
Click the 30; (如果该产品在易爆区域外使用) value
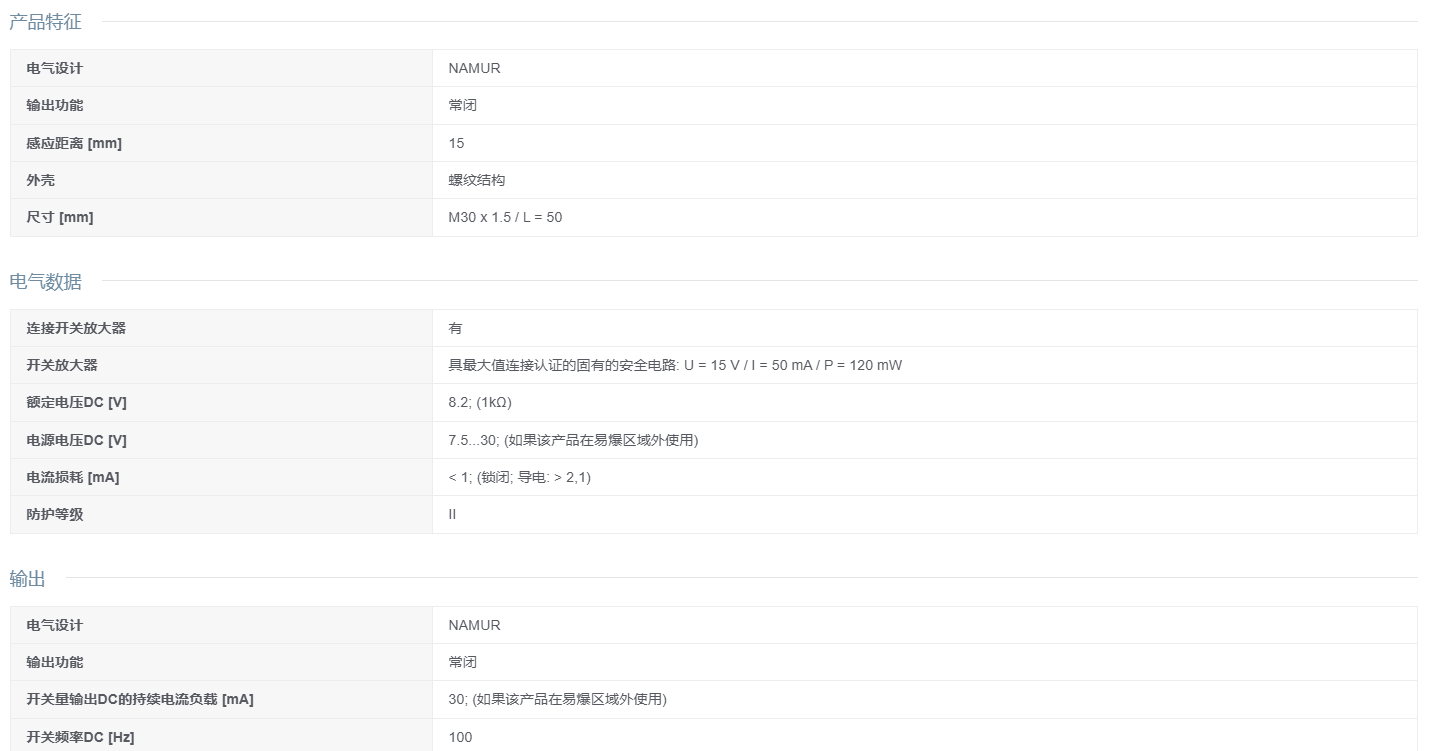pos(557,699)
